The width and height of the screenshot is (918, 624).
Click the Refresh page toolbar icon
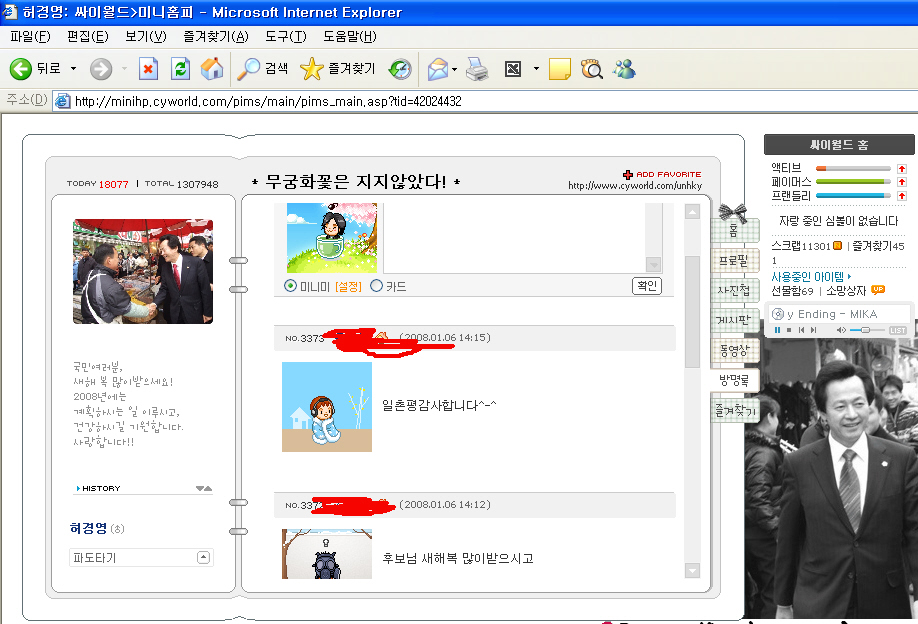point(180,69)
